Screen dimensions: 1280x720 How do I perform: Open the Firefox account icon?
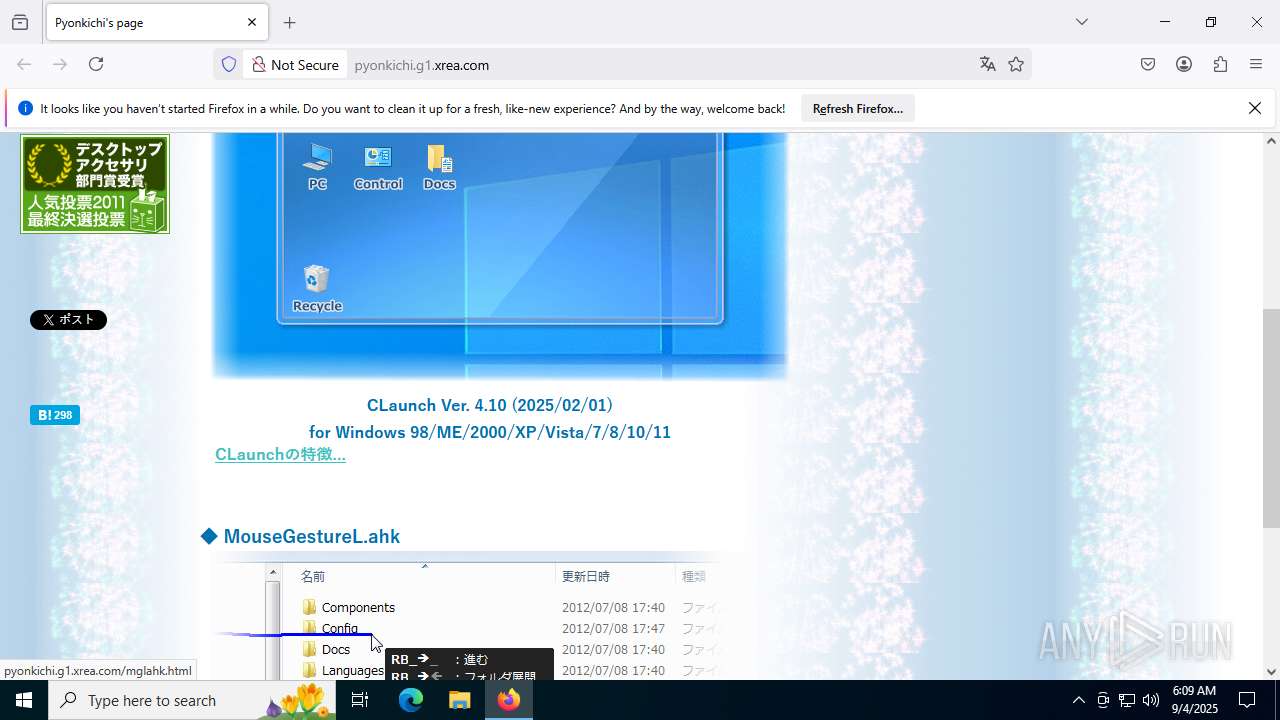(x=1184, y=64)
